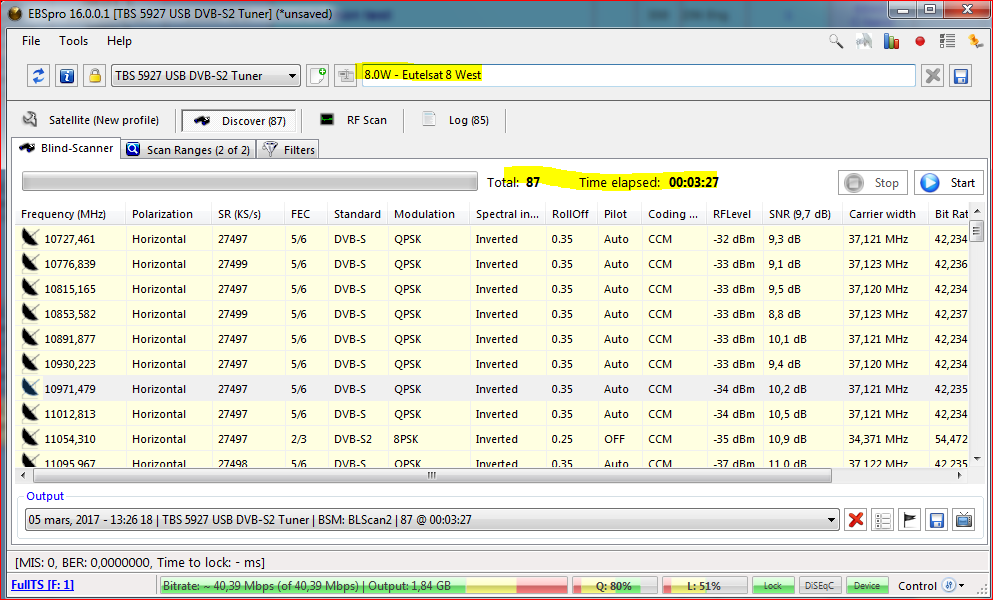
Task: Click the new profile icon with green plus
Action: click(318, 76)
